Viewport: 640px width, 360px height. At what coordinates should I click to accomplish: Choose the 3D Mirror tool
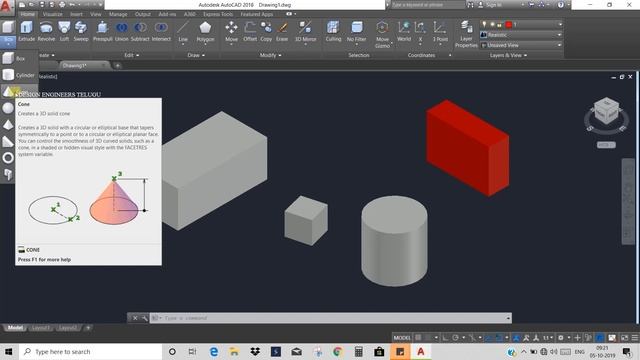pyautogui.click(x=305, y=32)
